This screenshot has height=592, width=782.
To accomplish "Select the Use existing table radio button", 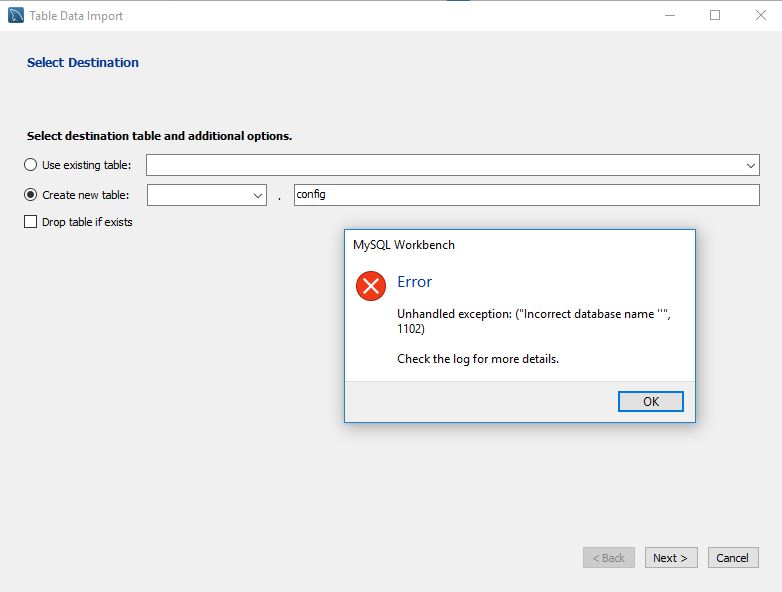I will (x=30, y=165).
